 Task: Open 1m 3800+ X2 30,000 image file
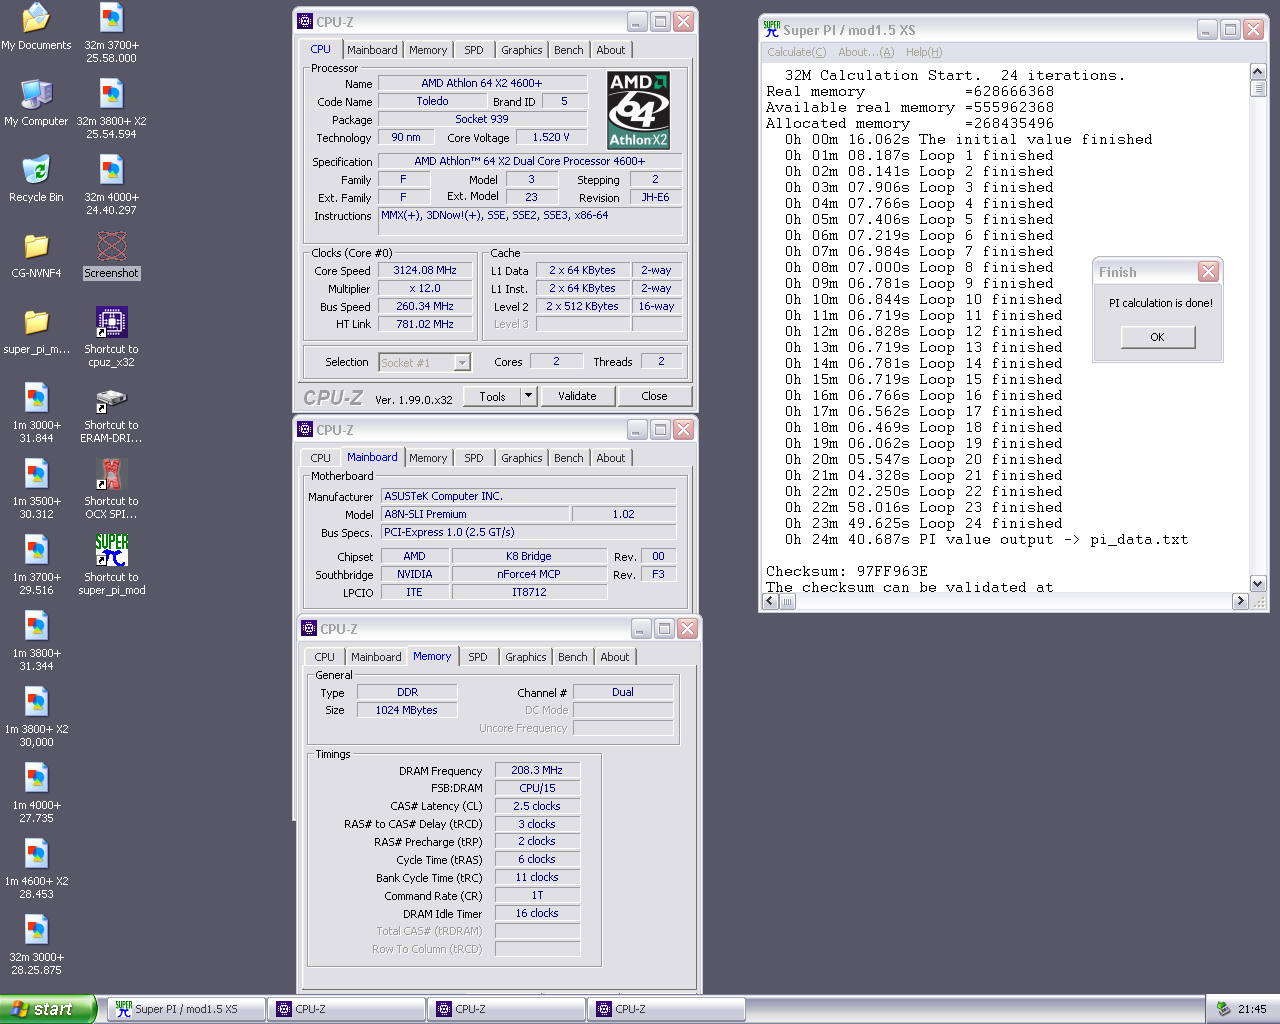pos(36,717)
